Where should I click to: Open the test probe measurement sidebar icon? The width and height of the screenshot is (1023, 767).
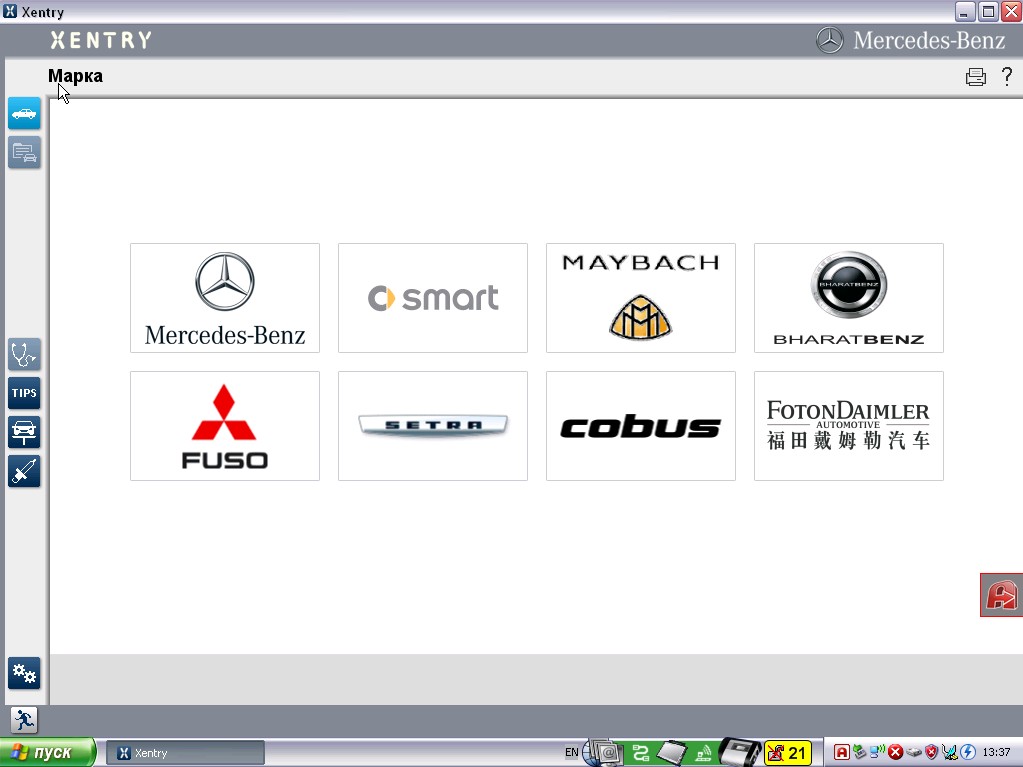[x=24, y=472]
